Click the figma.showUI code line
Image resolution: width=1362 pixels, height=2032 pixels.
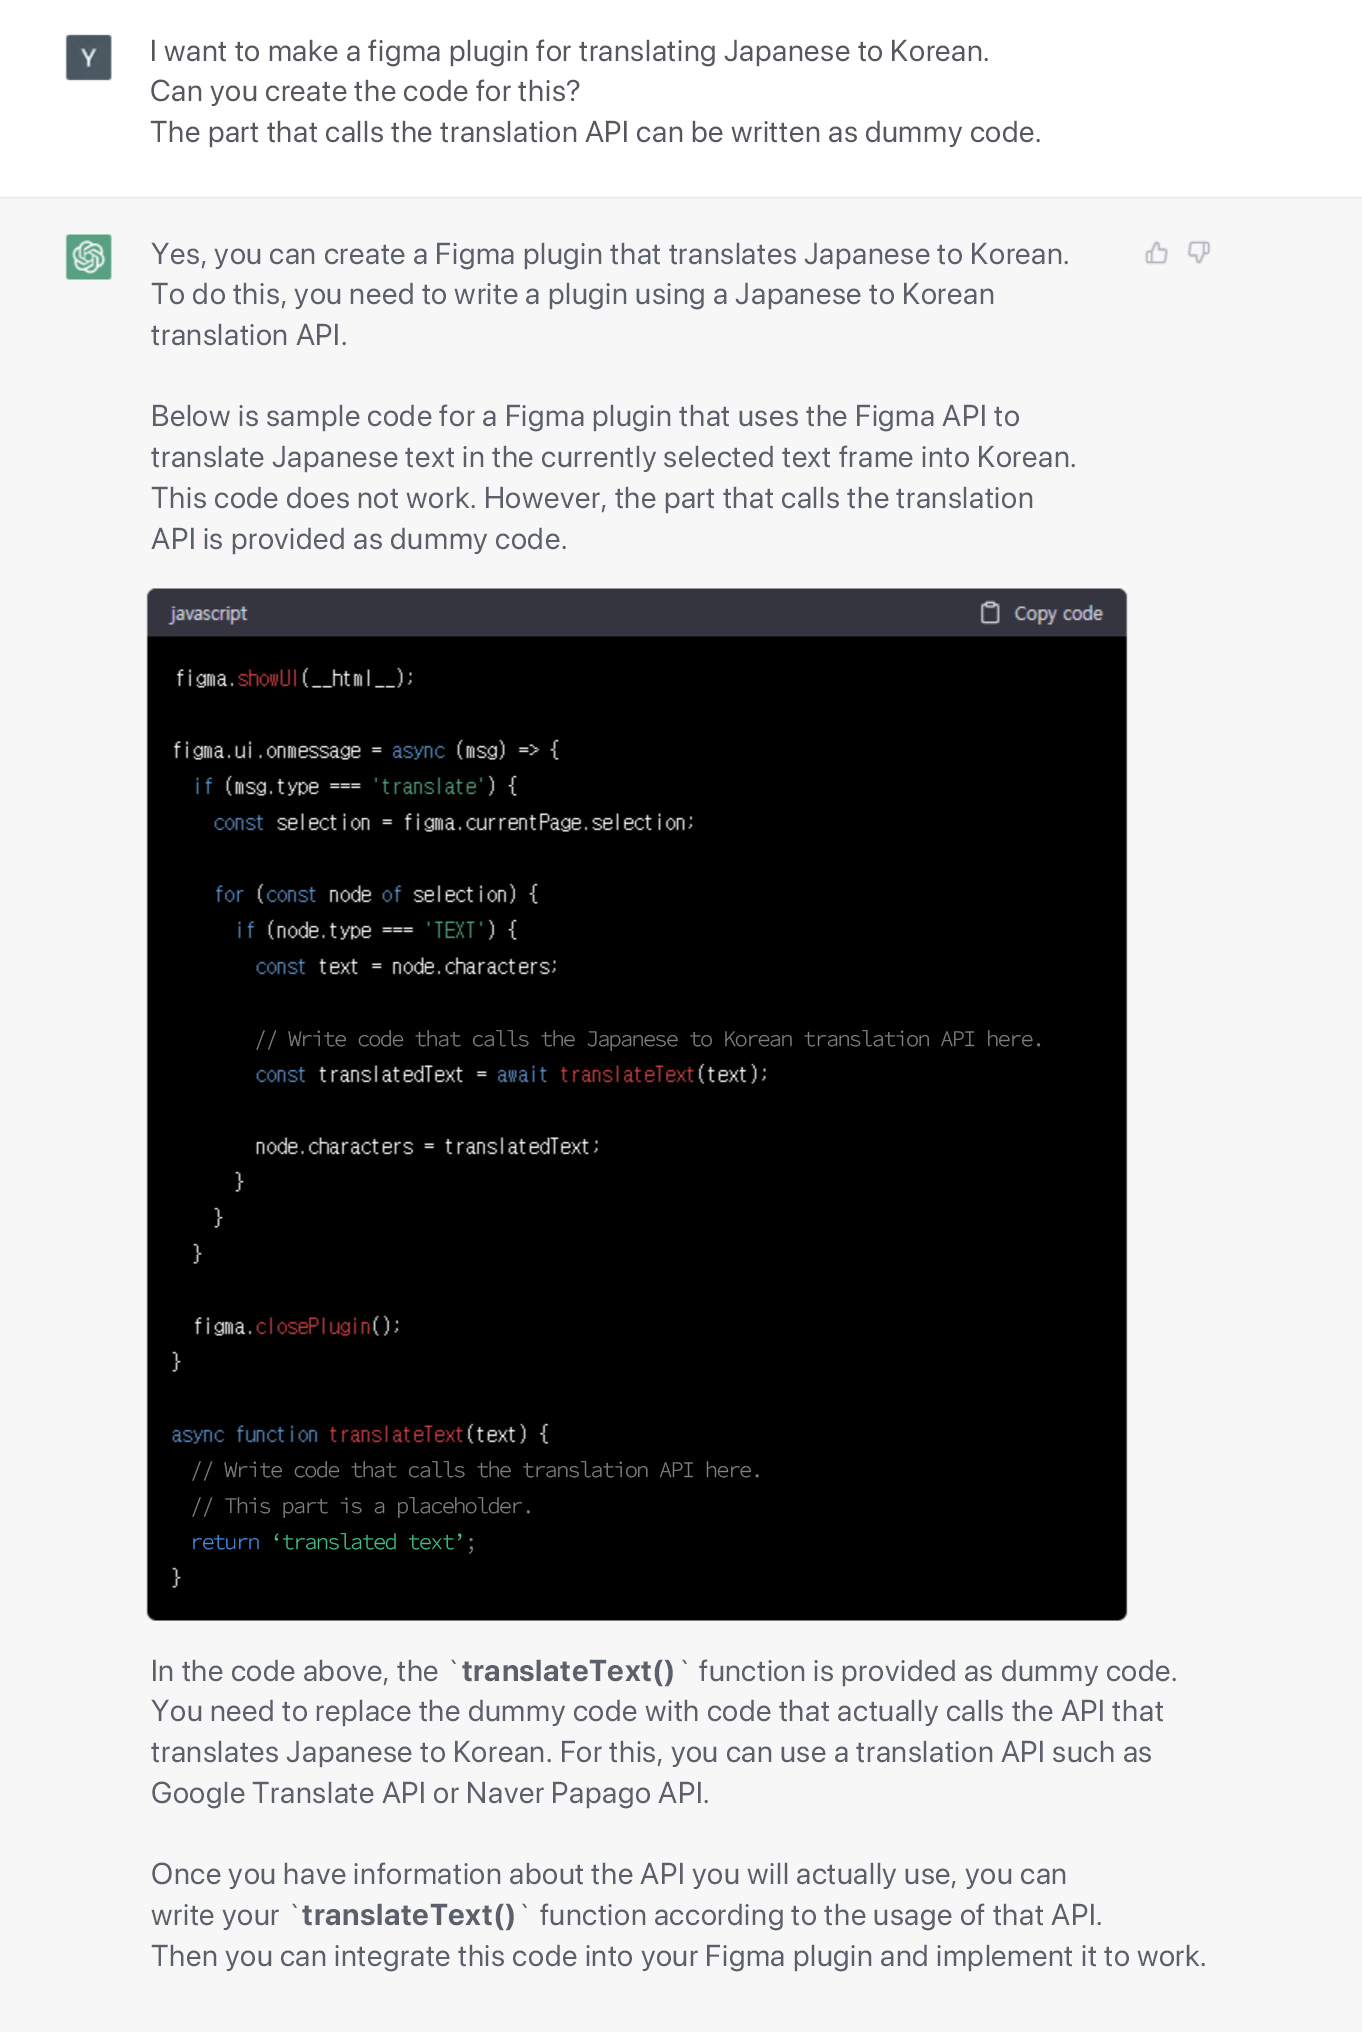294,679
